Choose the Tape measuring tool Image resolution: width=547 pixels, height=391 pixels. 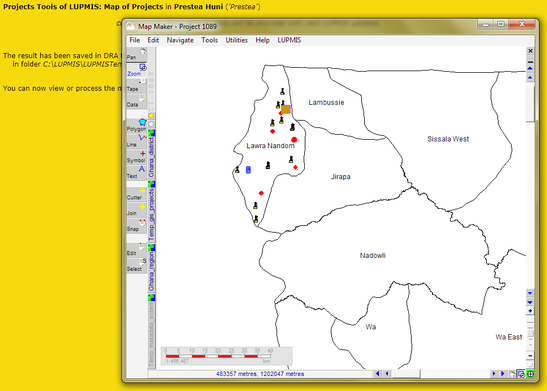[136, 86]
